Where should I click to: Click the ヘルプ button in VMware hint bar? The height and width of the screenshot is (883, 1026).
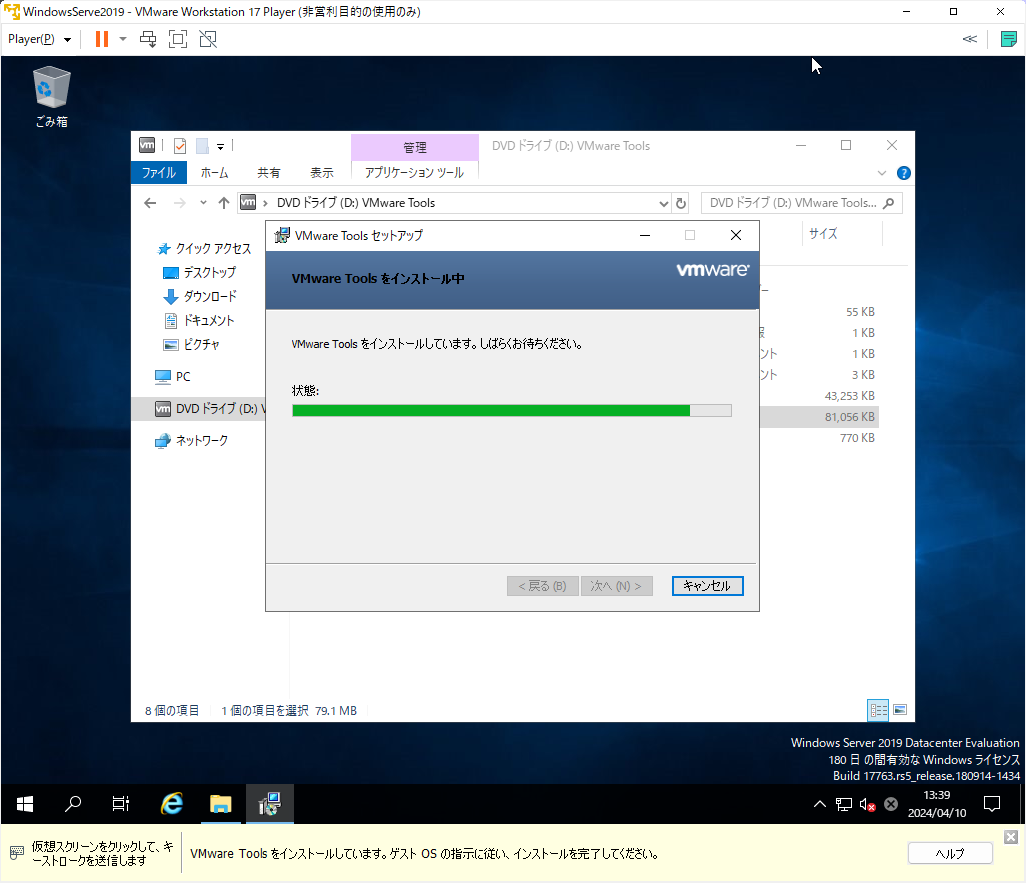949,854
